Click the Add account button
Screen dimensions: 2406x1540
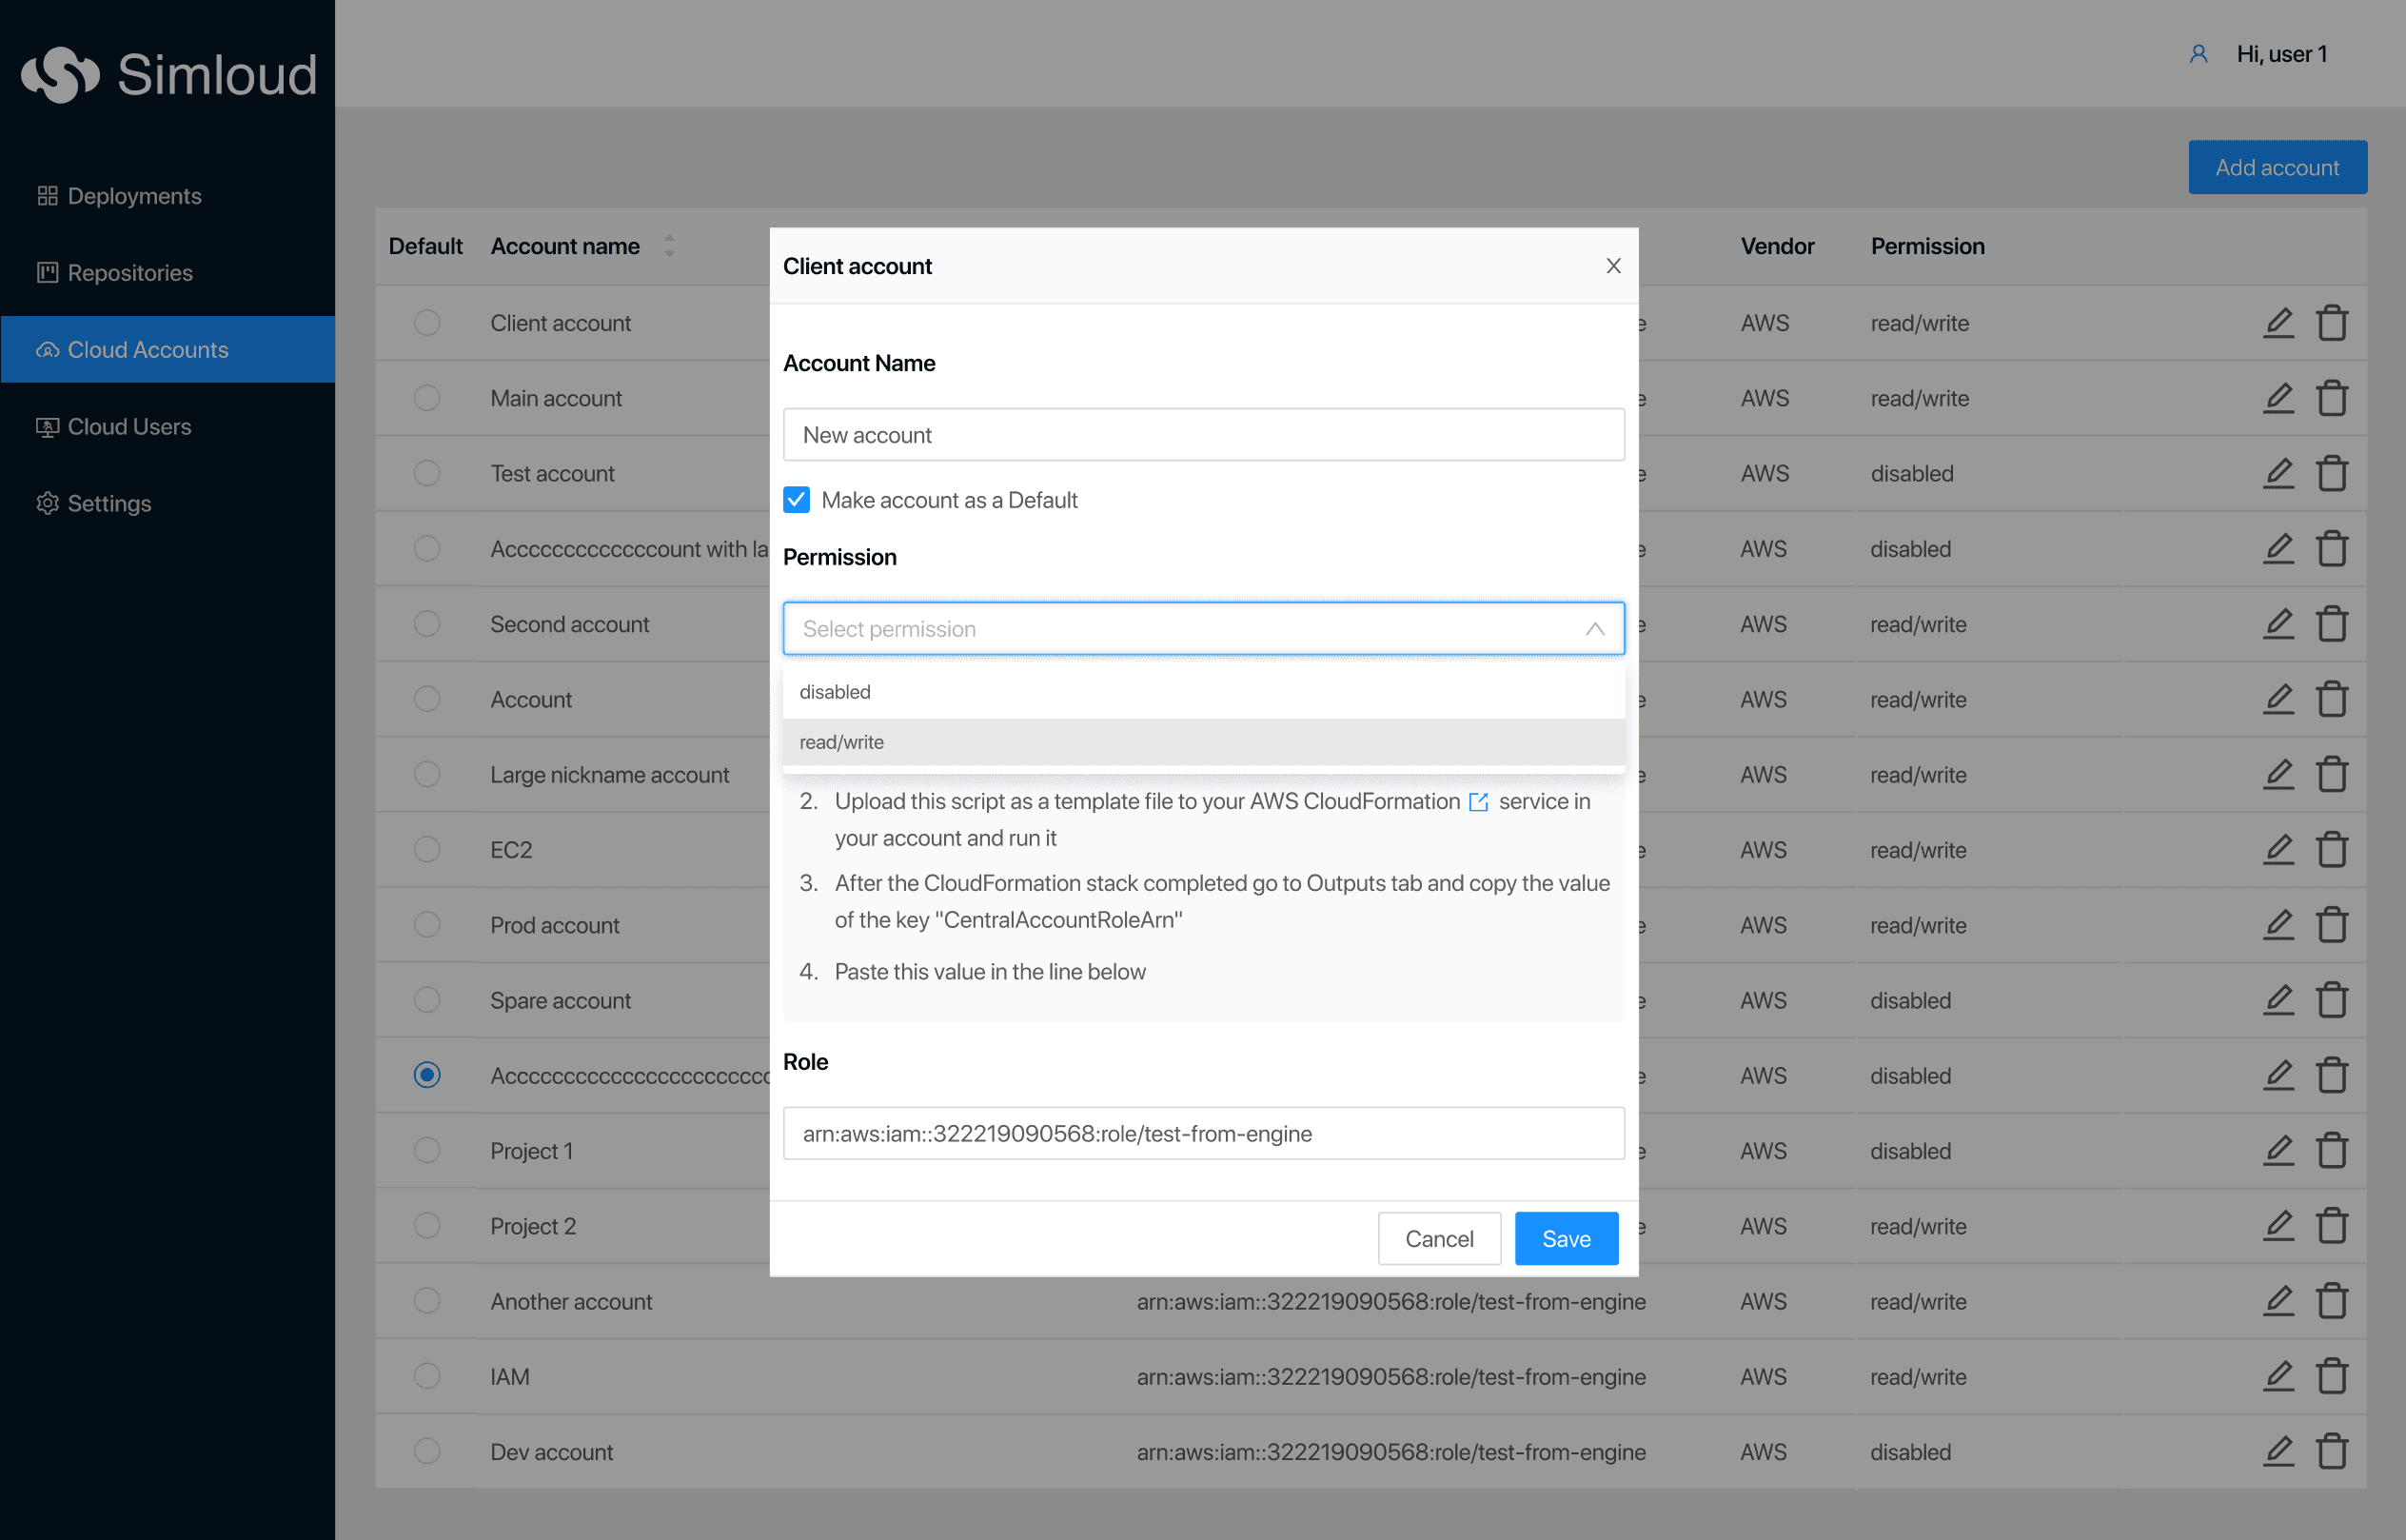[x=2277, y=168]
